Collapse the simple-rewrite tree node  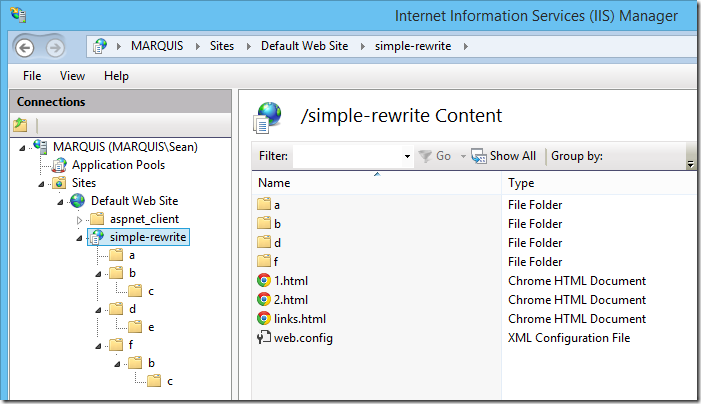tap(80, 238)
